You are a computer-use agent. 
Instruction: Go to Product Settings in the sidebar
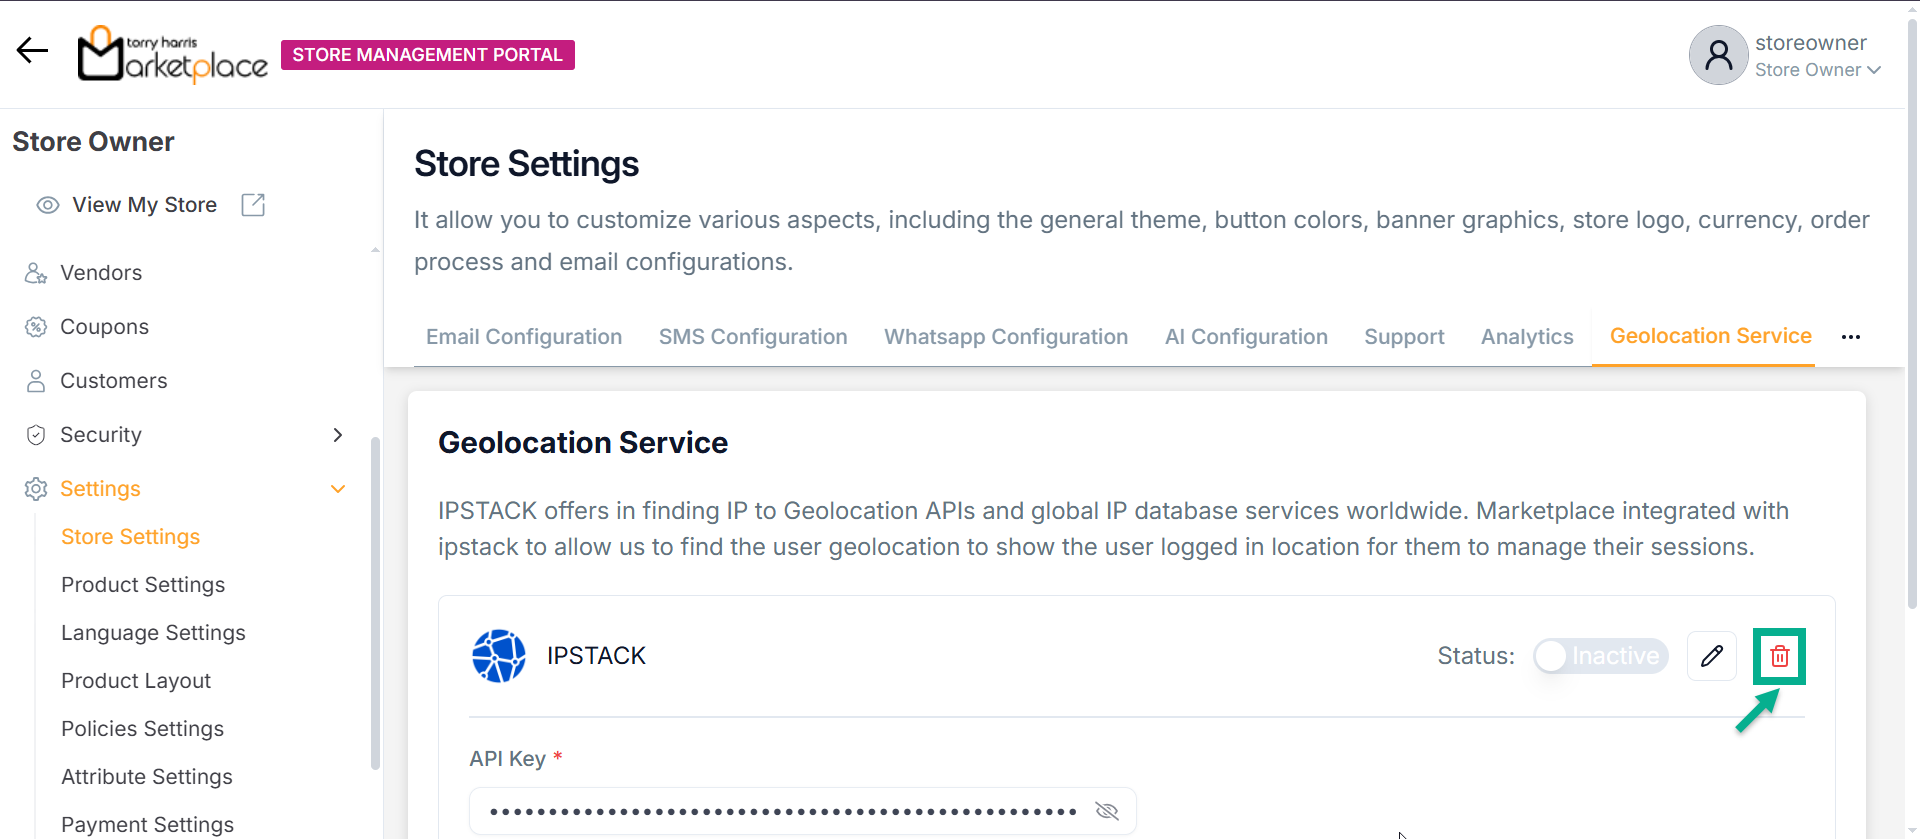(143, 585)
